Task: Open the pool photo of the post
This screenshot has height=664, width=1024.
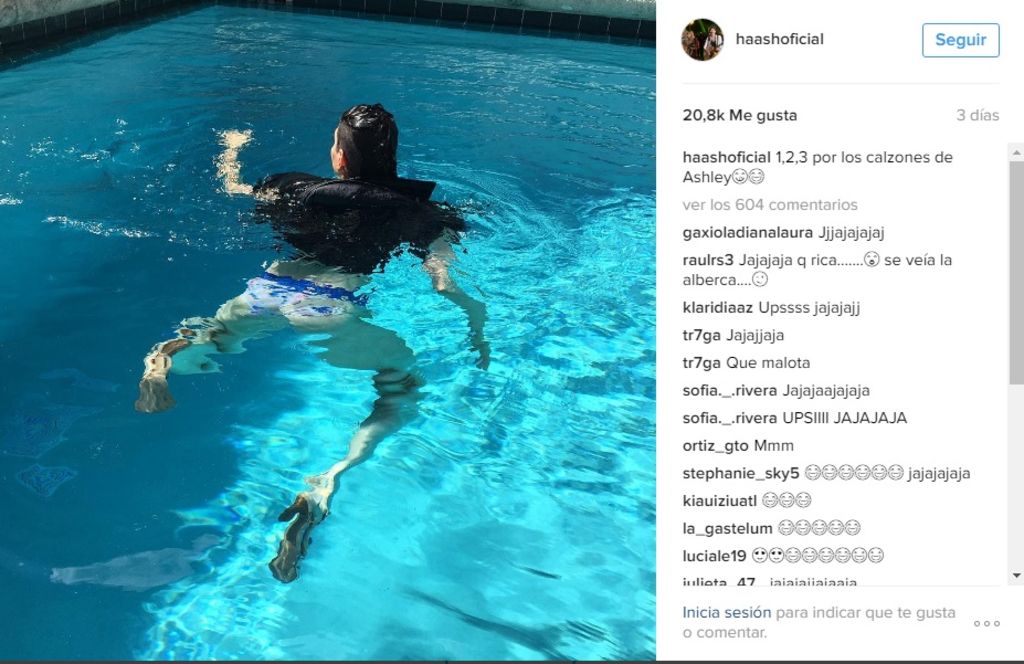Action: pos(328,330)
